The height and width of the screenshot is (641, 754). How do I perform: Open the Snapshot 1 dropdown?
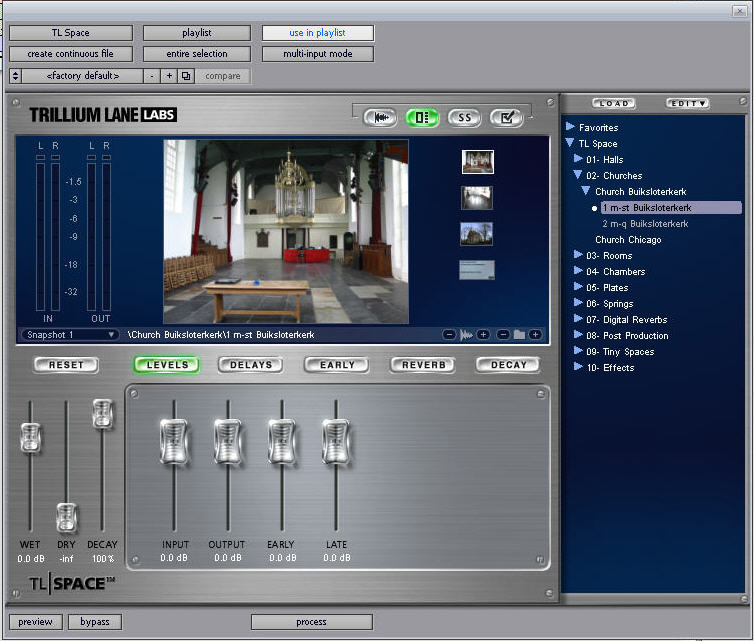coord(70,334)
